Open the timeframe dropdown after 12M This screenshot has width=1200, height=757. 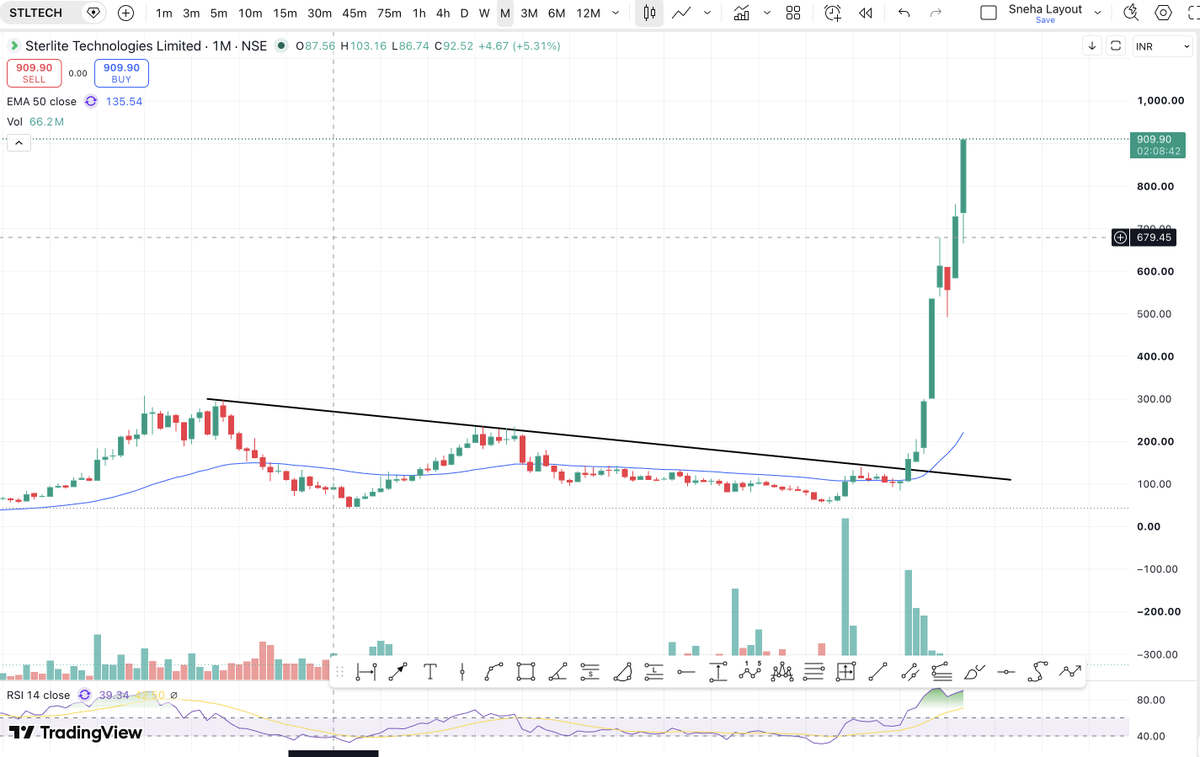point(615,13)
